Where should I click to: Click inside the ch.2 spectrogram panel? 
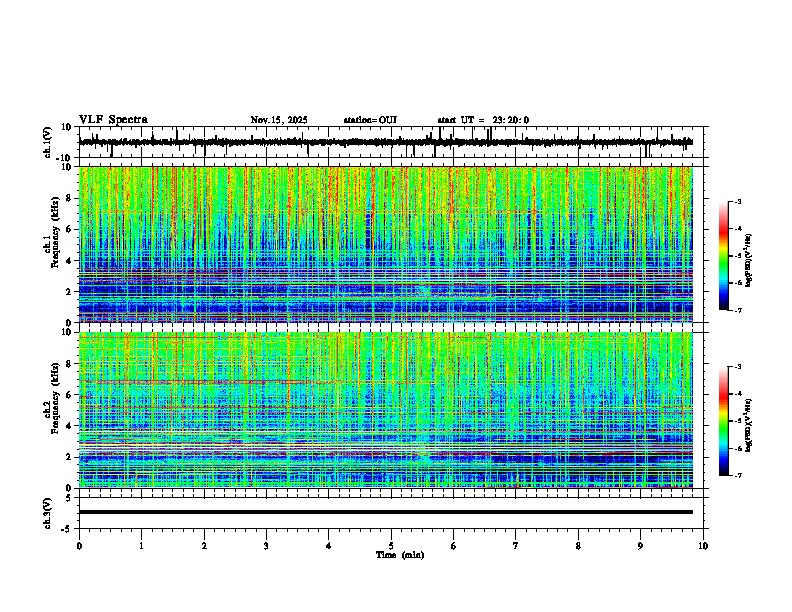385,410
